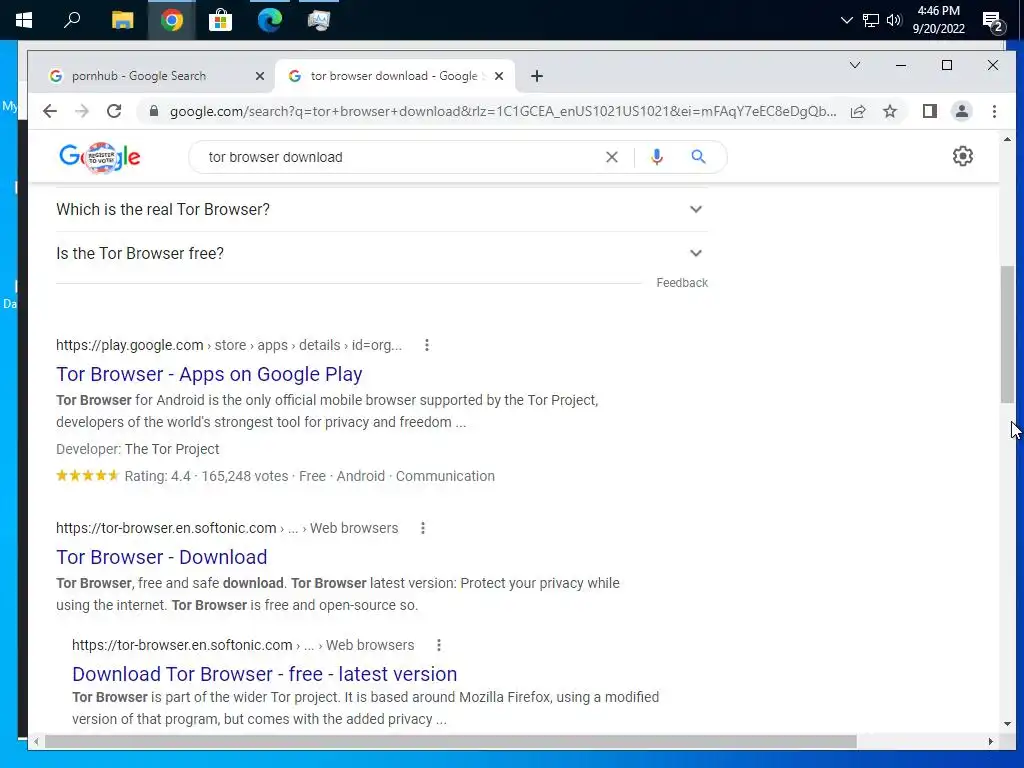Expand "Is the Tor Browser free?"
Screen dimensions: 1024x768
pyautogui.click(x=382, y=253)
